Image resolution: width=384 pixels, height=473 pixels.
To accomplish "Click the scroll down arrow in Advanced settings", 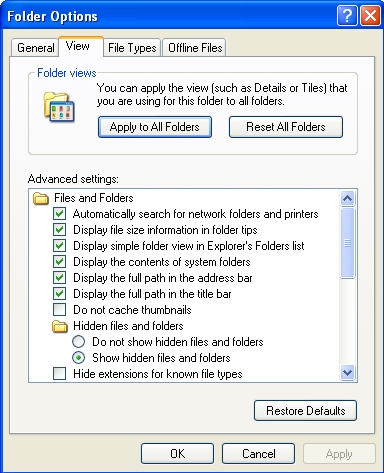I will [x=347, y=372].
